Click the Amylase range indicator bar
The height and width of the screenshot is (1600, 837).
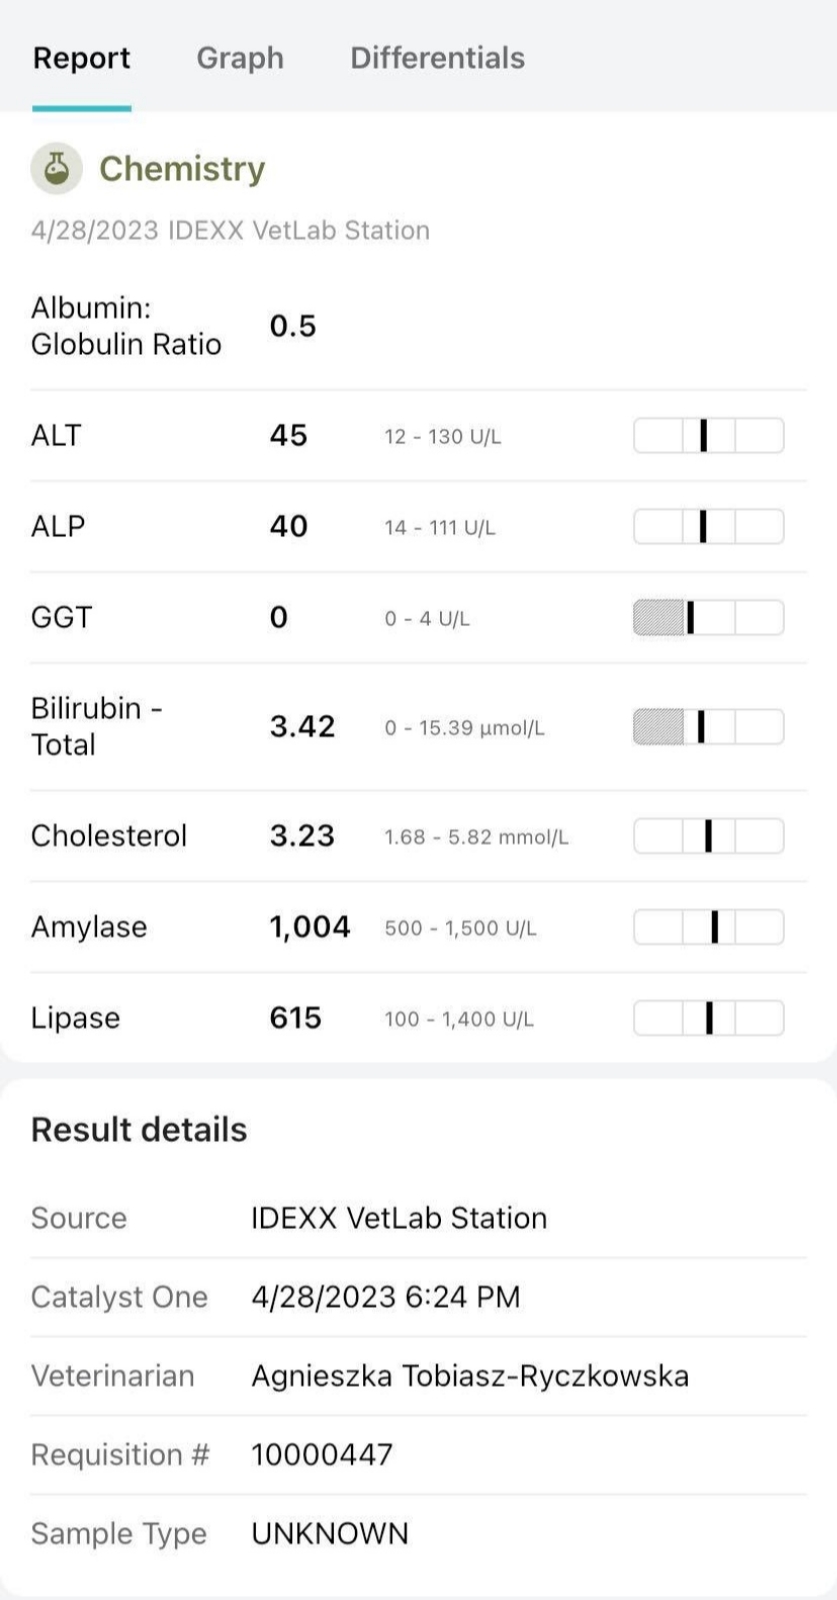pyautogui.click(x=709, y=927)
